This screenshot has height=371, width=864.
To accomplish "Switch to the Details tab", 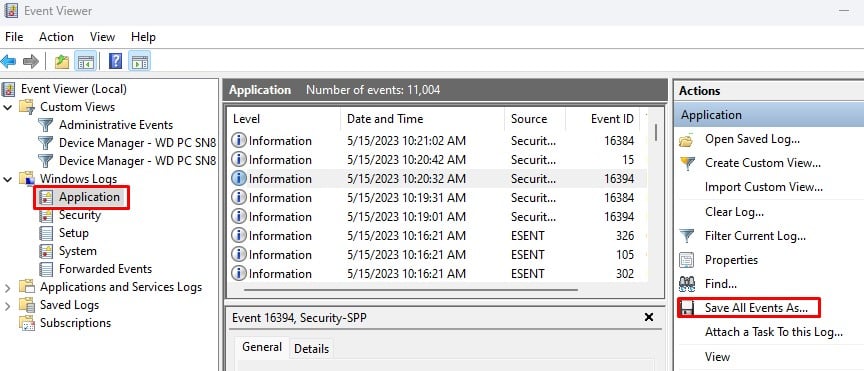I will click(311, 349).
